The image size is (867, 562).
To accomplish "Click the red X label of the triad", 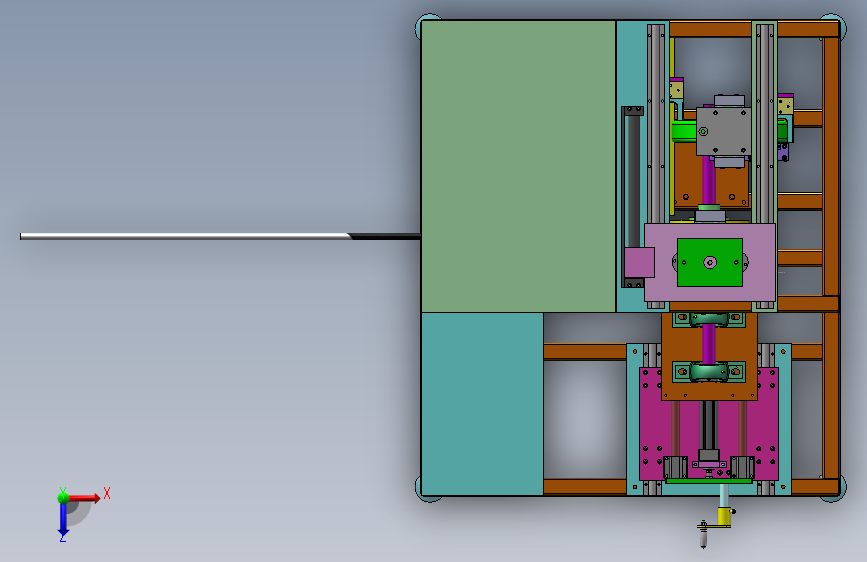I will tap(107, 493).
